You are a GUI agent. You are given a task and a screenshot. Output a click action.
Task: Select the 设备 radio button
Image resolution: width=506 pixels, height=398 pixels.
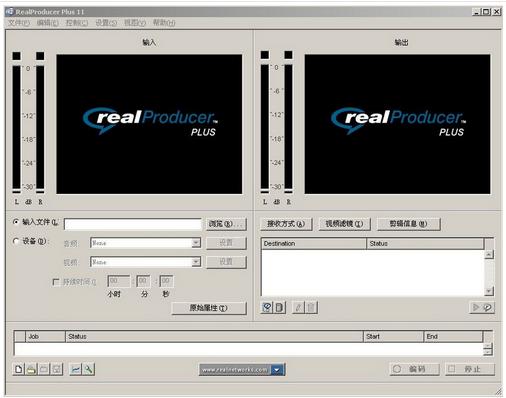point(15,241)
